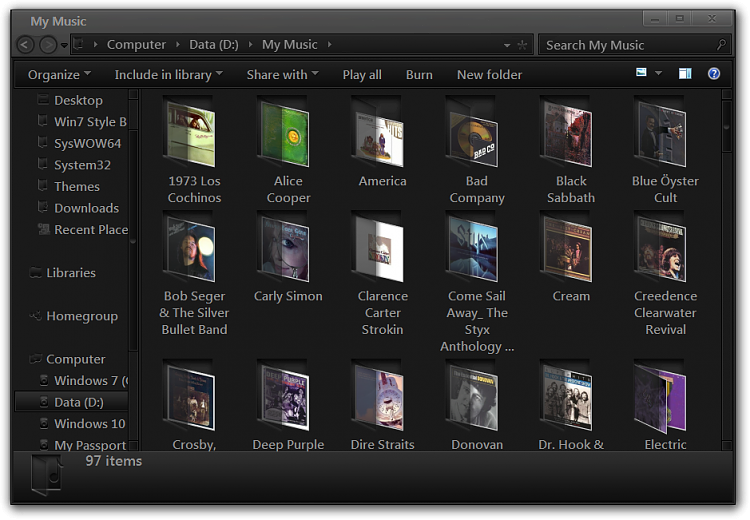
Task: Select the Dr. Hook folder icon
Action: (567, 395)
